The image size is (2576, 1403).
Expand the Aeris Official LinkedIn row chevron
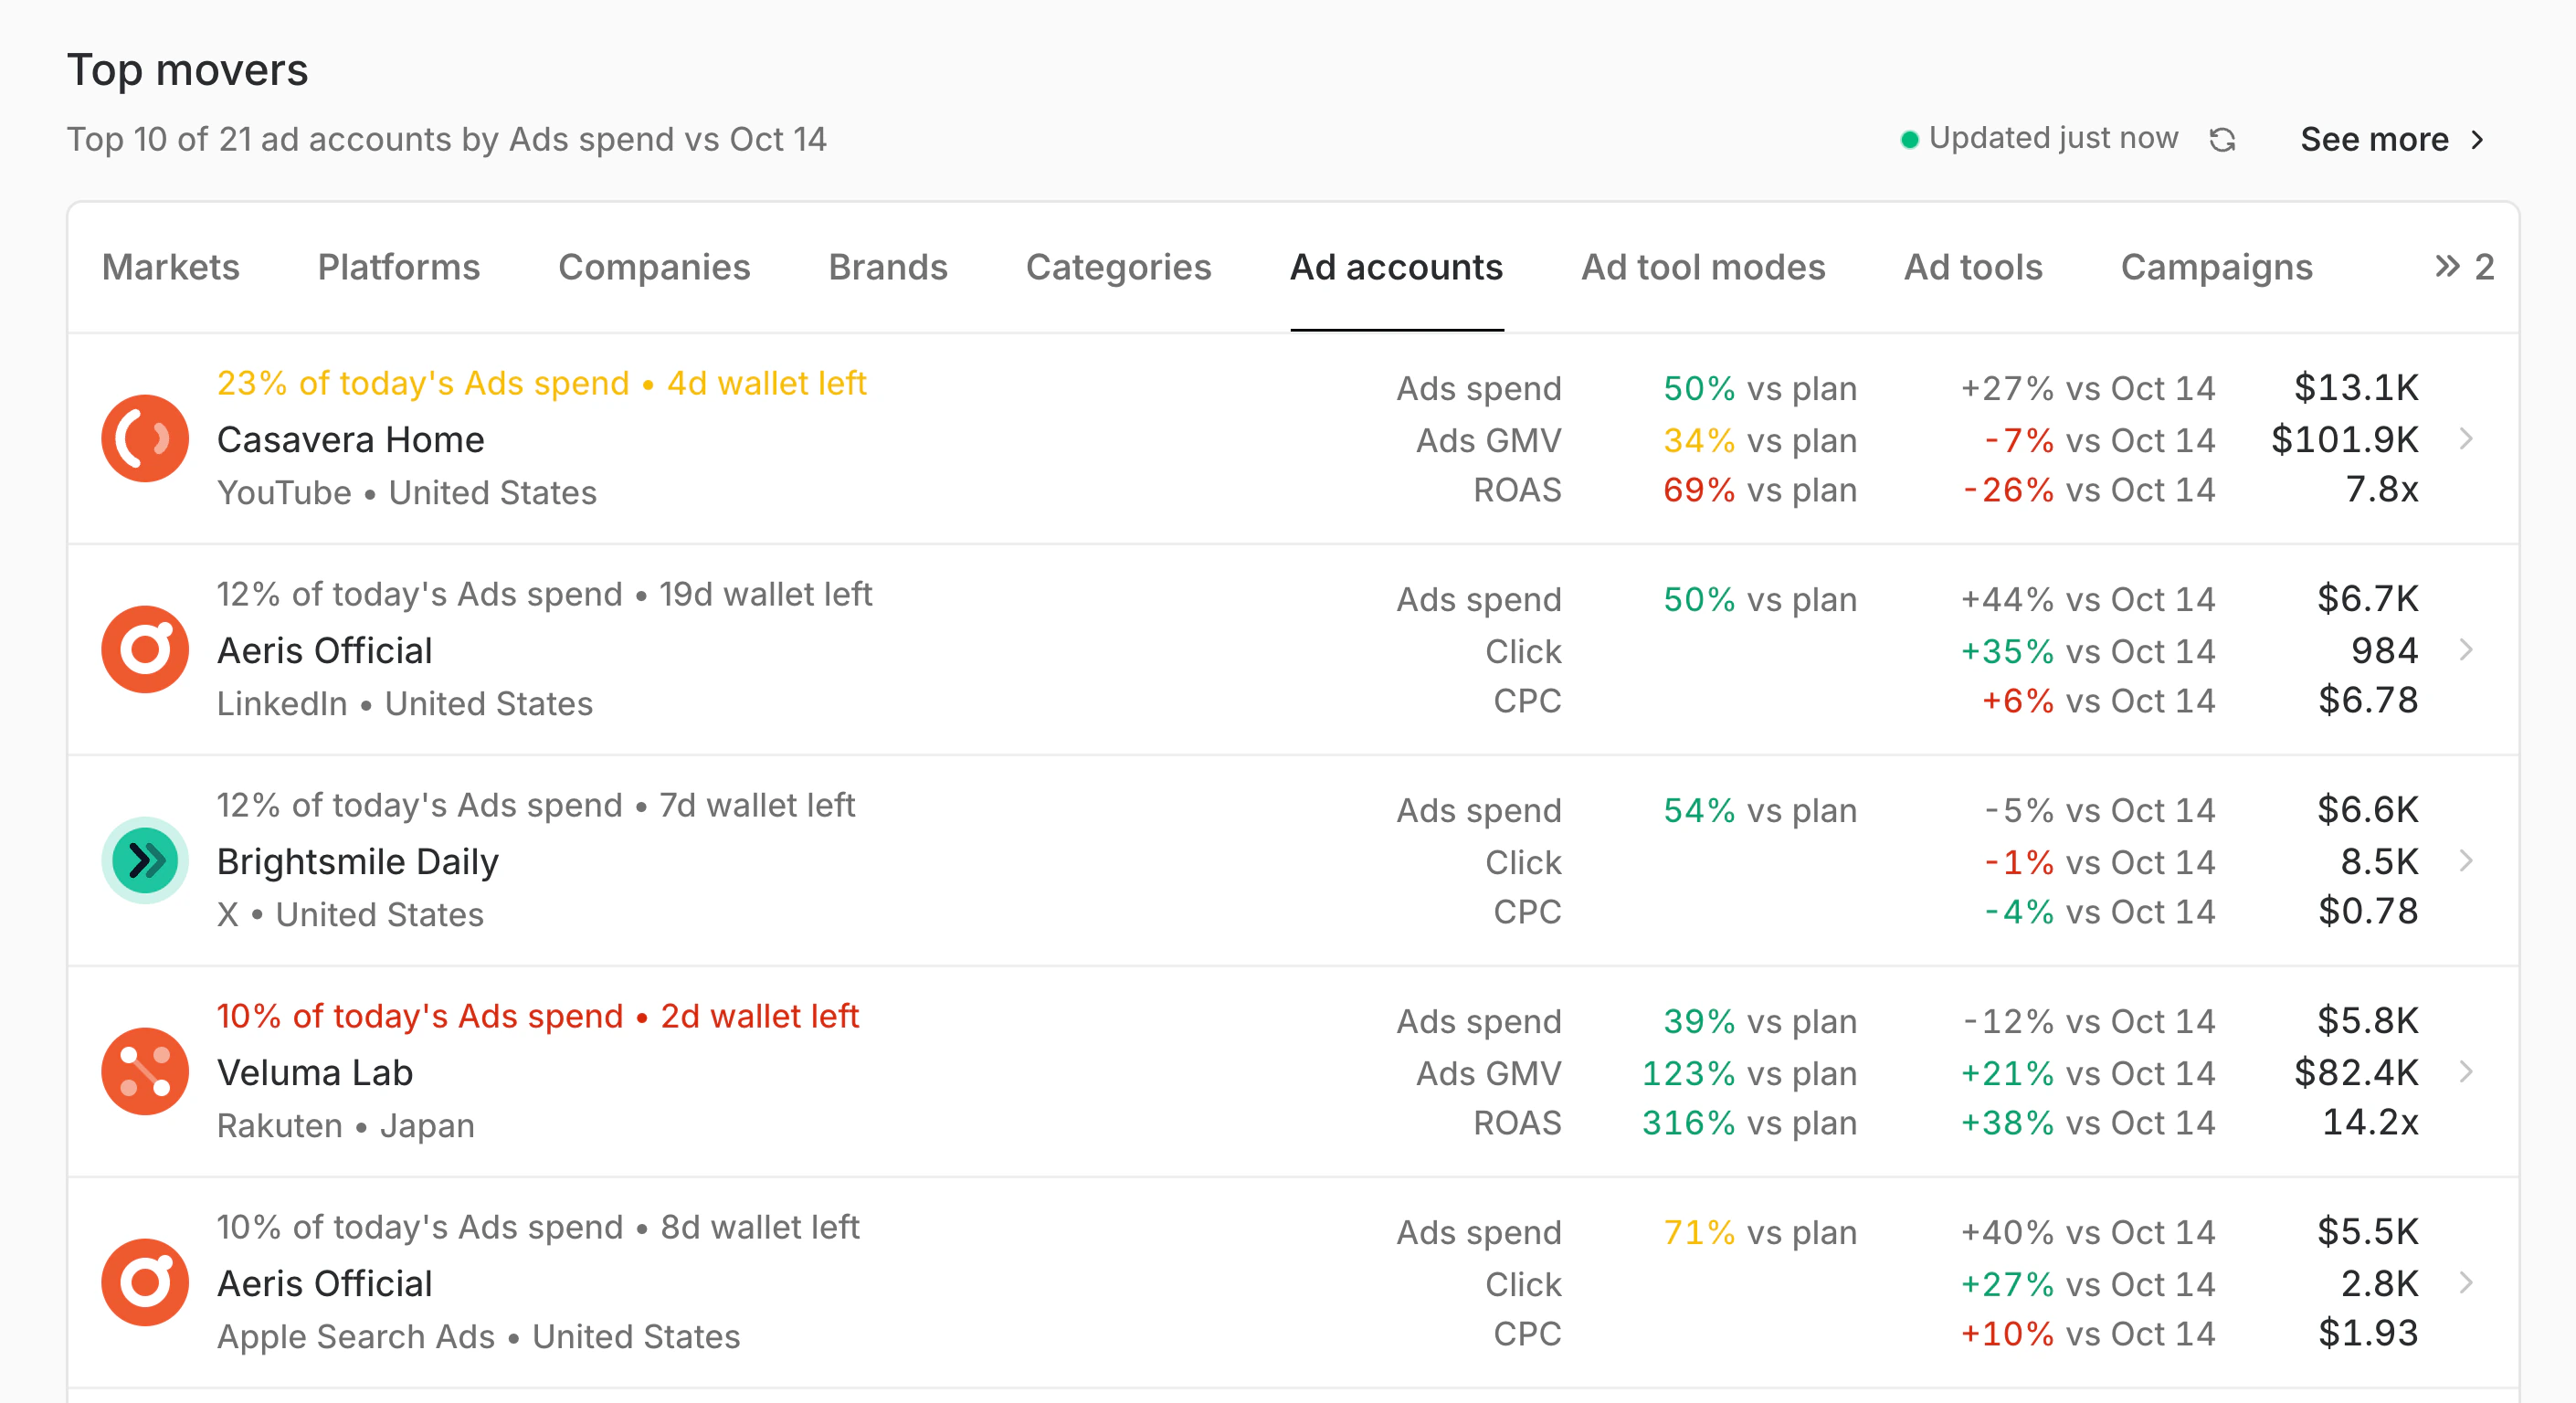tap(2466, 649)
